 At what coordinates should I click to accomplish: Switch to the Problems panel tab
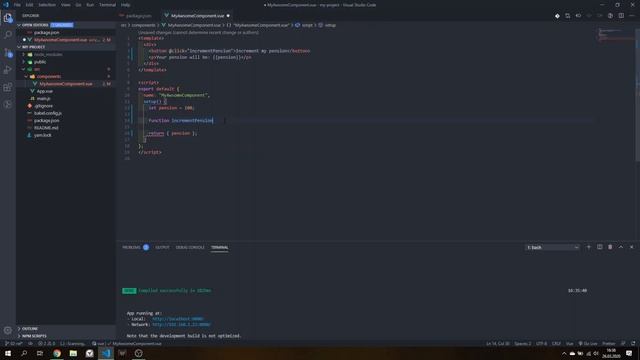point(136,247)
